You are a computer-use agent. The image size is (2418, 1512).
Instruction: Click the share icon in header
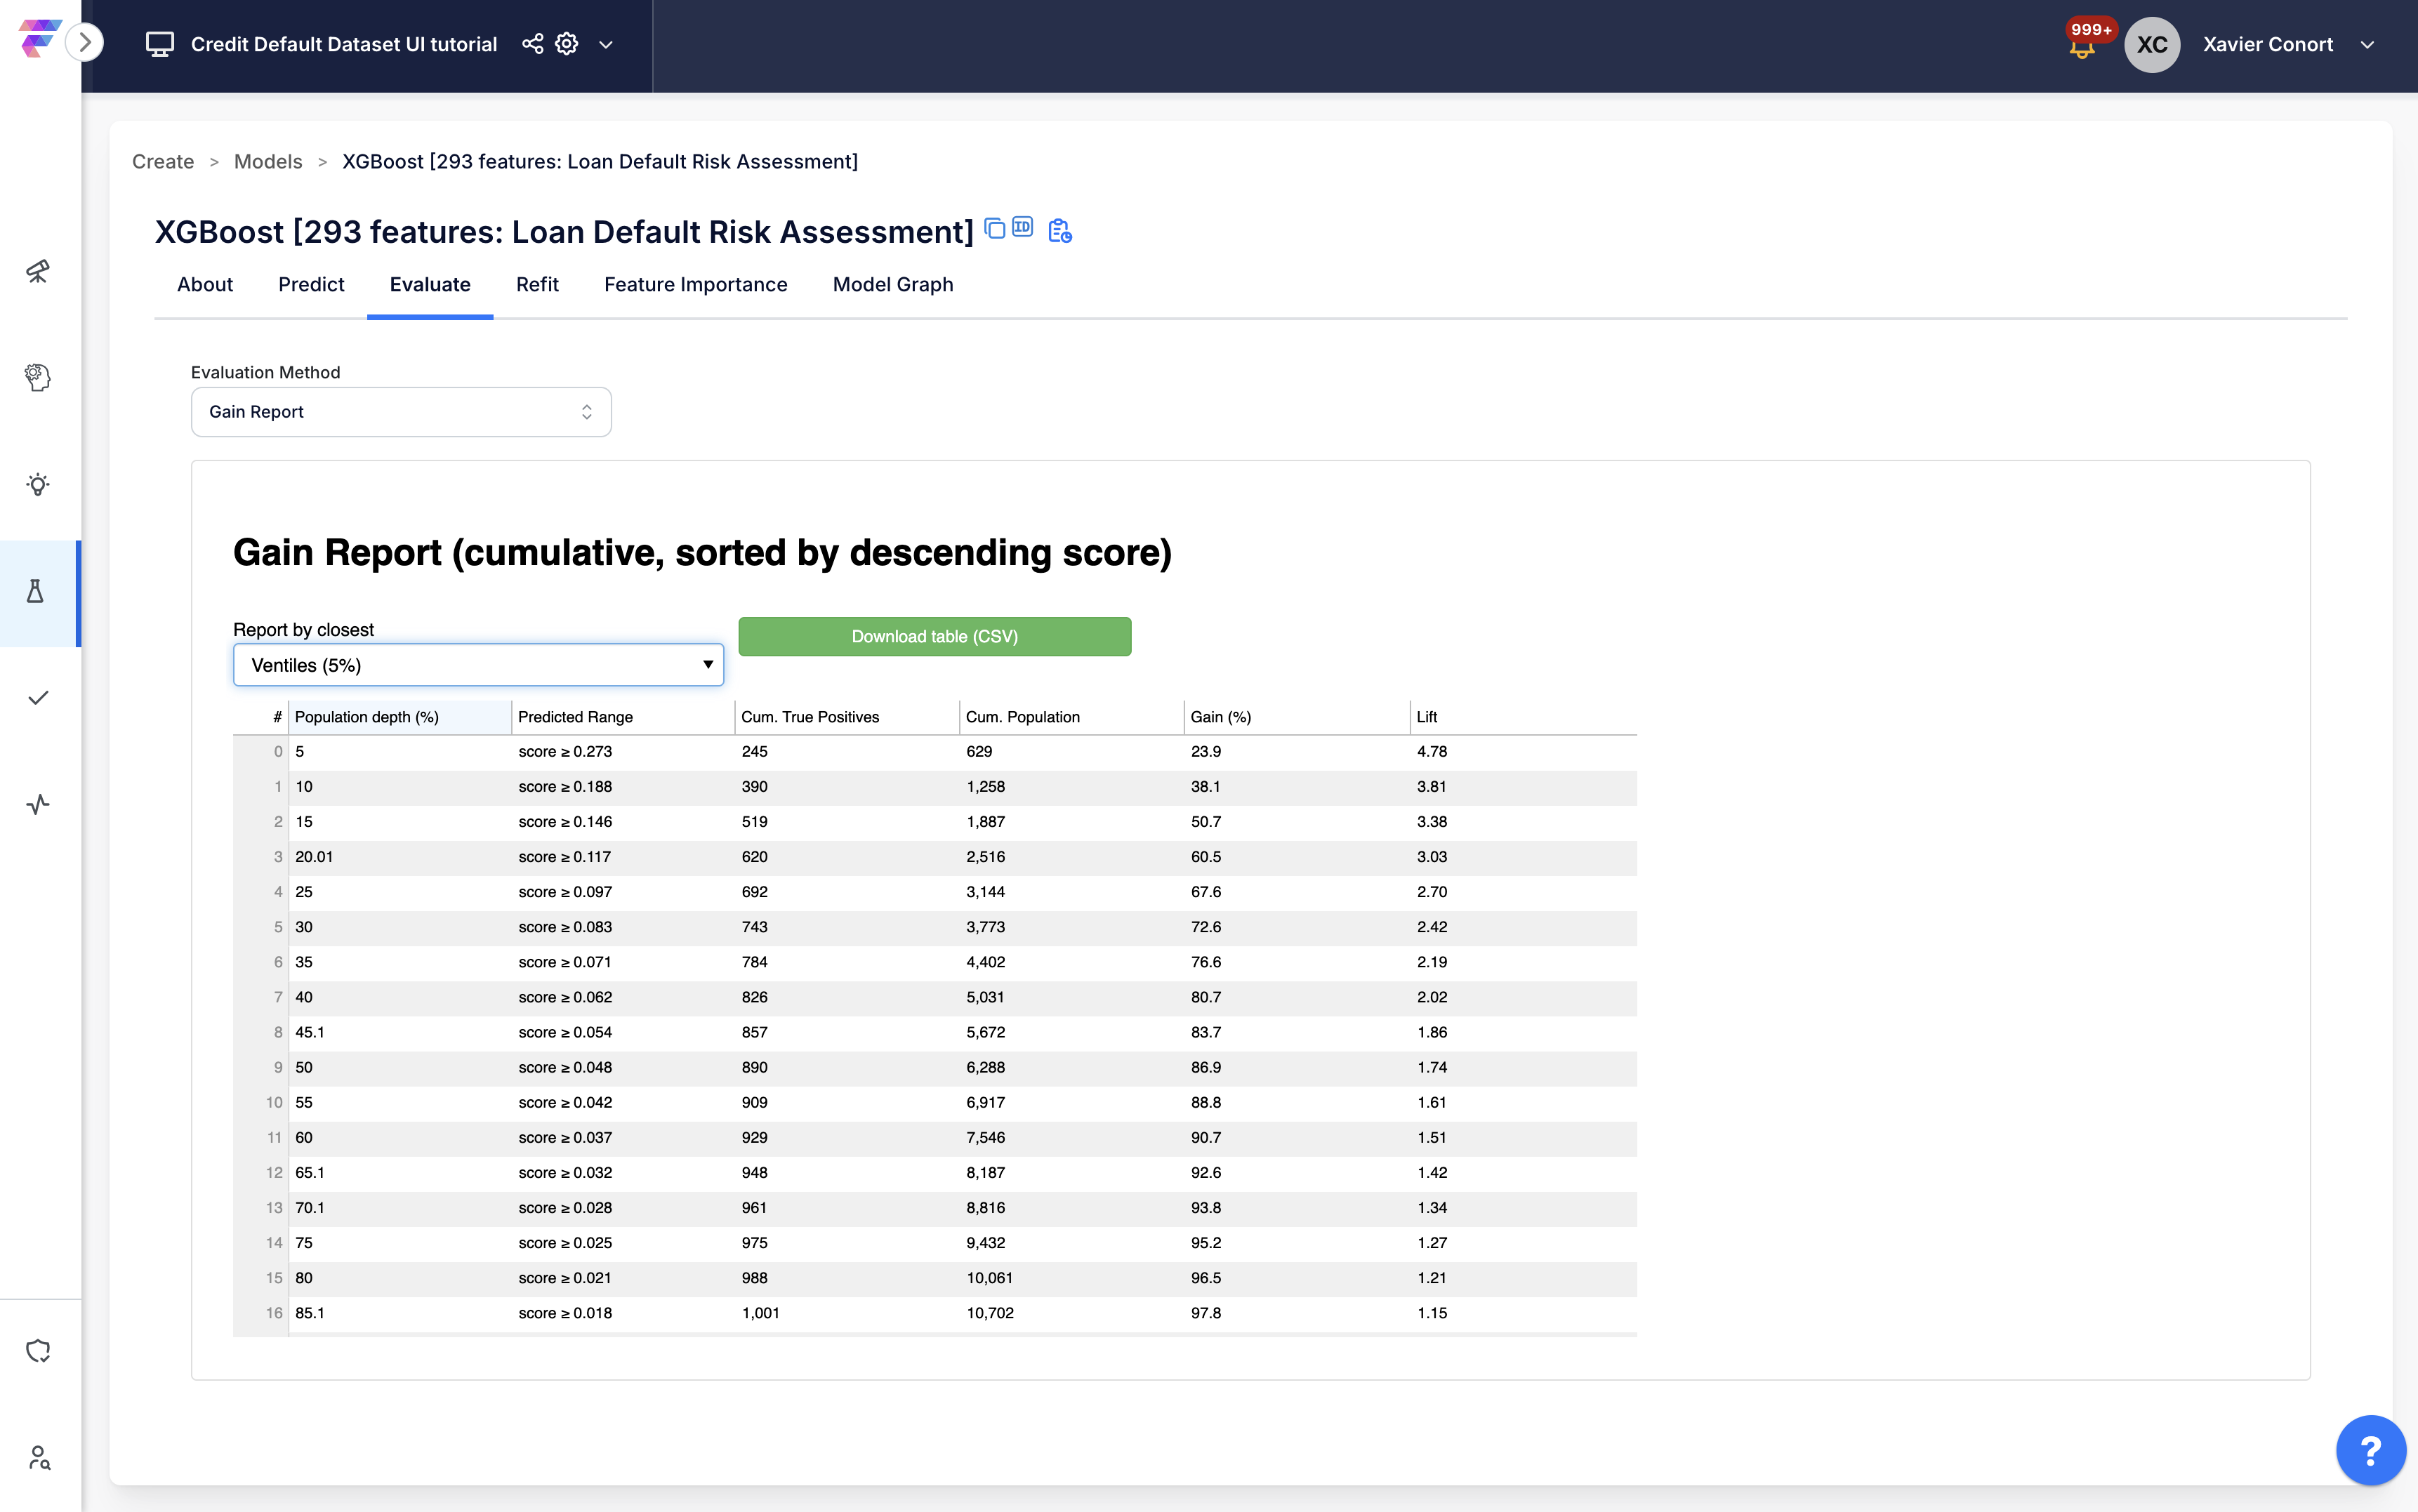click(533, 44)
